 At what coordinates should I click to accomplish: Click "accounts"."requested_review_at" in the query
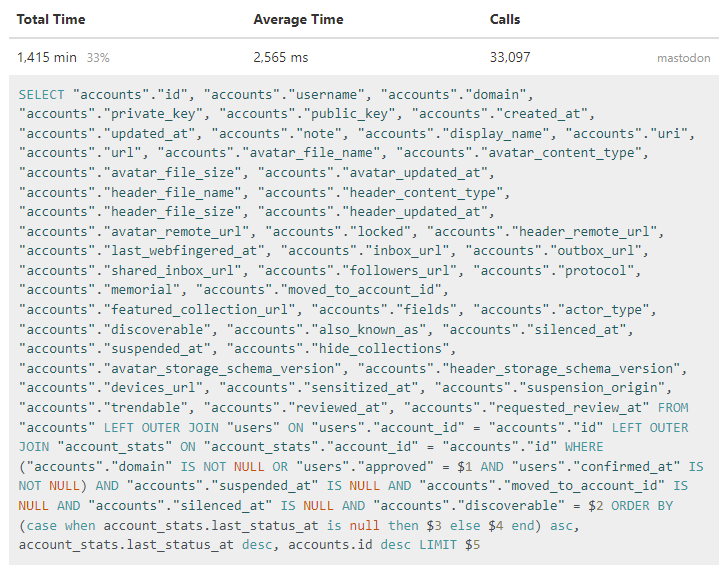pos(526,408)
